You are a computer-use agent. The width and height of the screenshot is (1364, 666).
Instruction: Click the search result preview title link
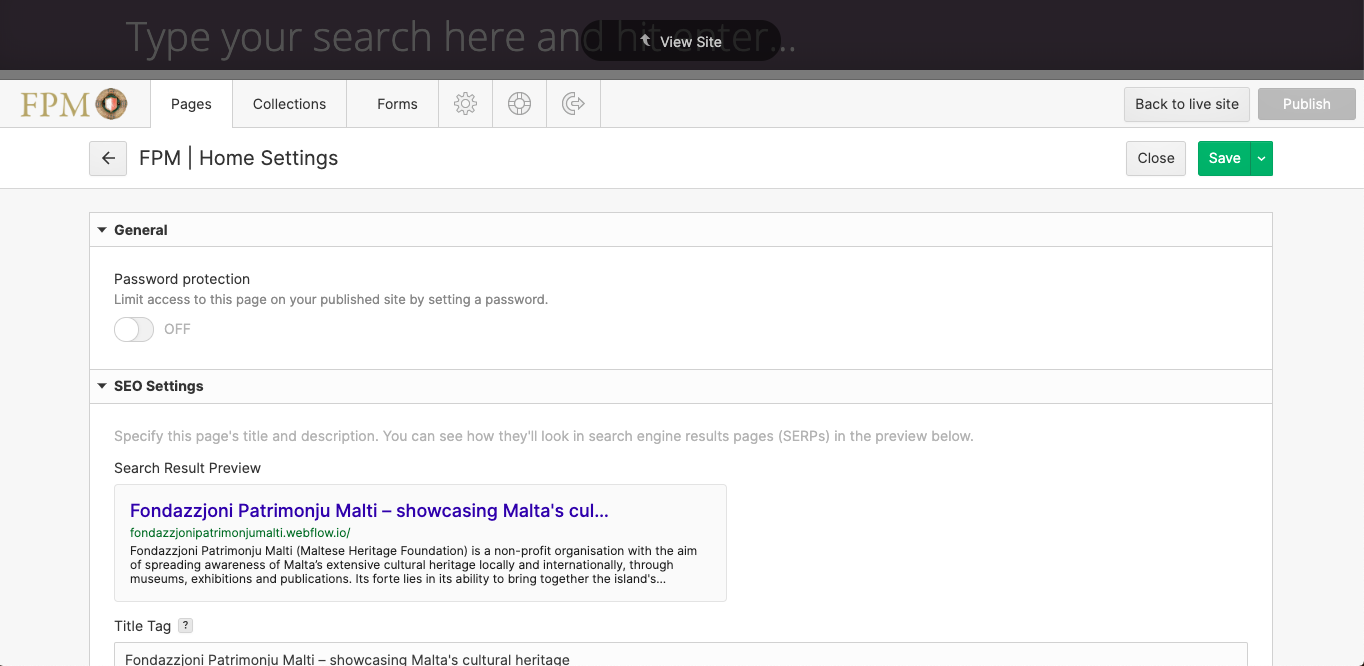click(369, 510)
